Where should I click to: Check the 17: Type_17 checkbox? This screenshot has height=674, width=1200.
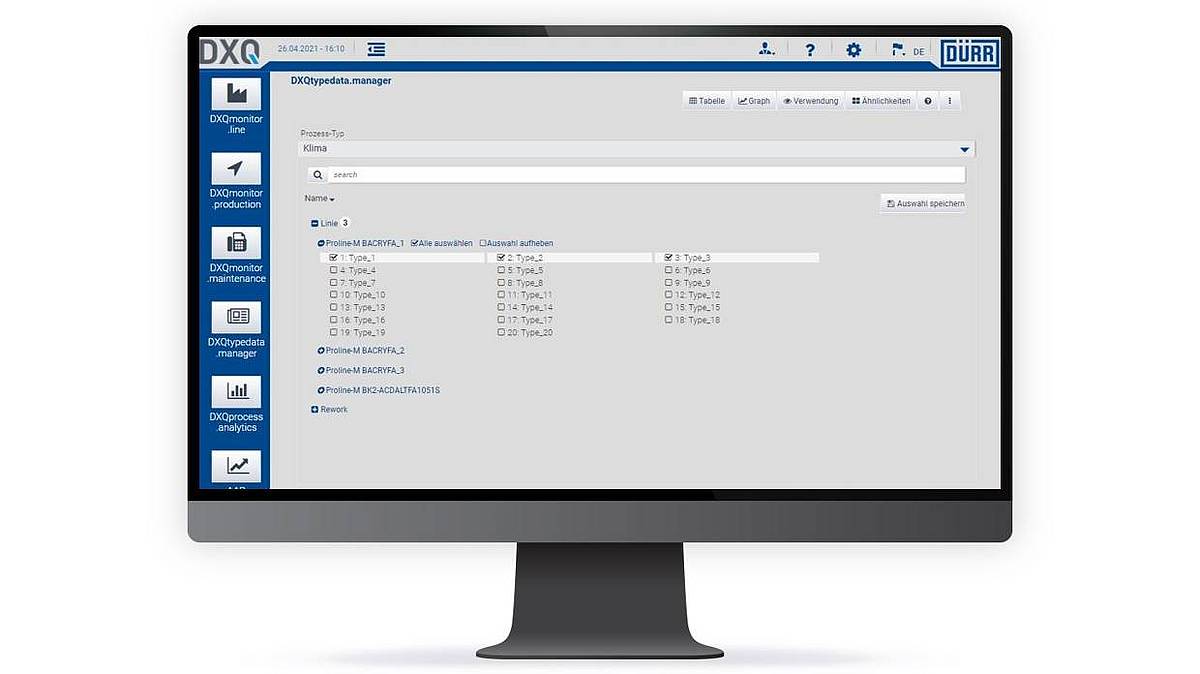click(501, 320)
